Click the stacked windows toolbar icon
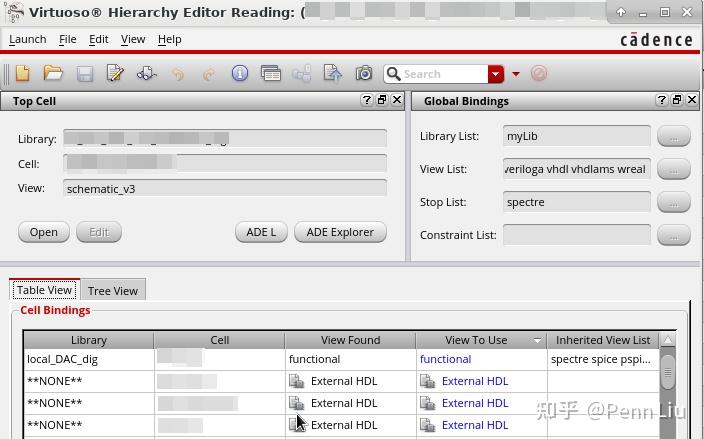The height and width of the screenshot is (439, 704). (x=270, y=73)
